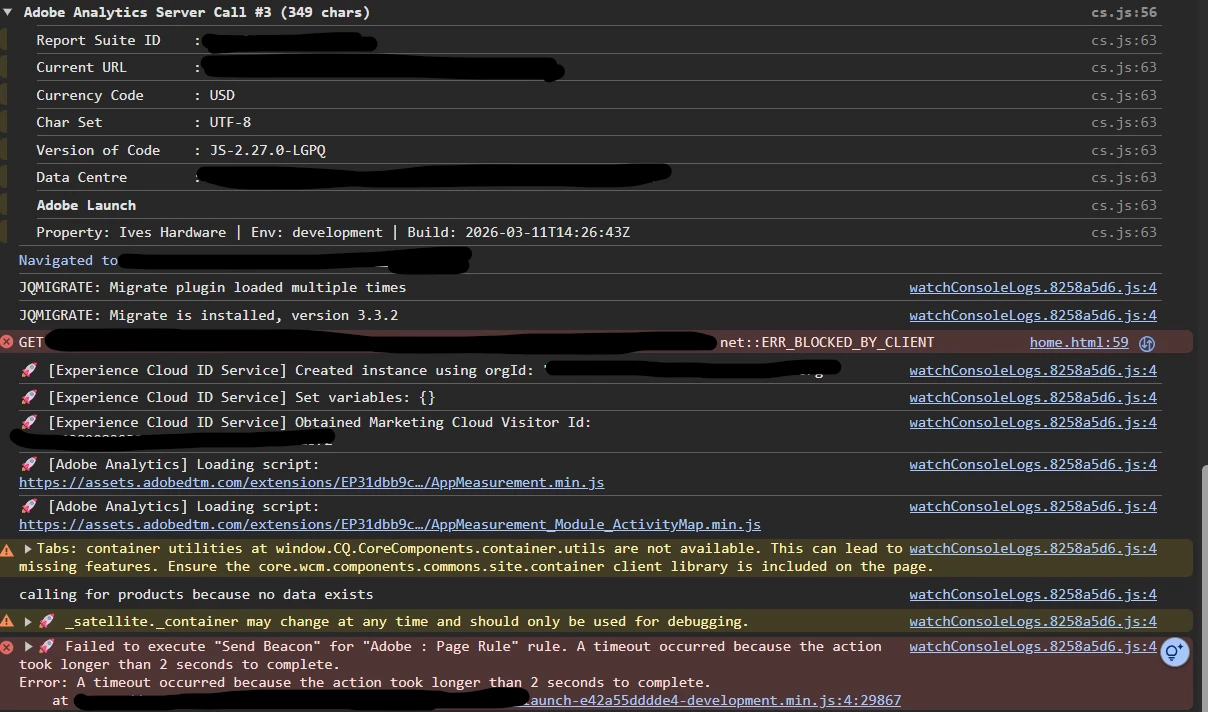Select the 'Data Centre' label
The width and height of the screenshot is (1208, 712).
[82, 177]
